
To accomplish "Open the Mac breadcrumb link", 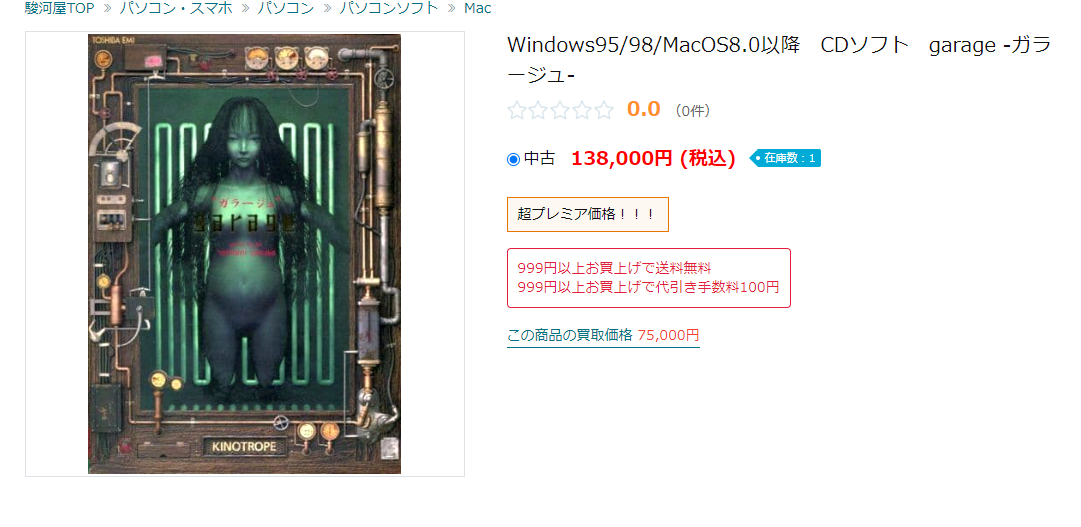I will (x=478, y=8).
